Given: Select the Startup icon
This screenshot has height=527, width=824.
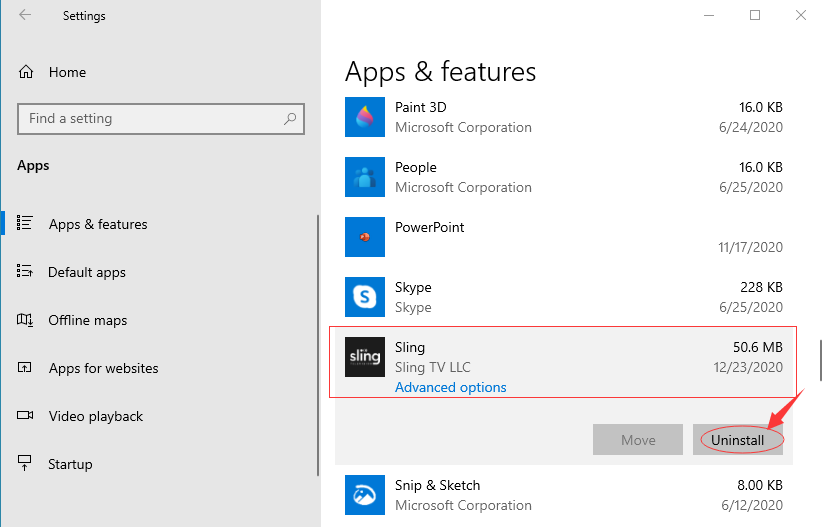Looking at the screenshot, I should coord(25,463).
